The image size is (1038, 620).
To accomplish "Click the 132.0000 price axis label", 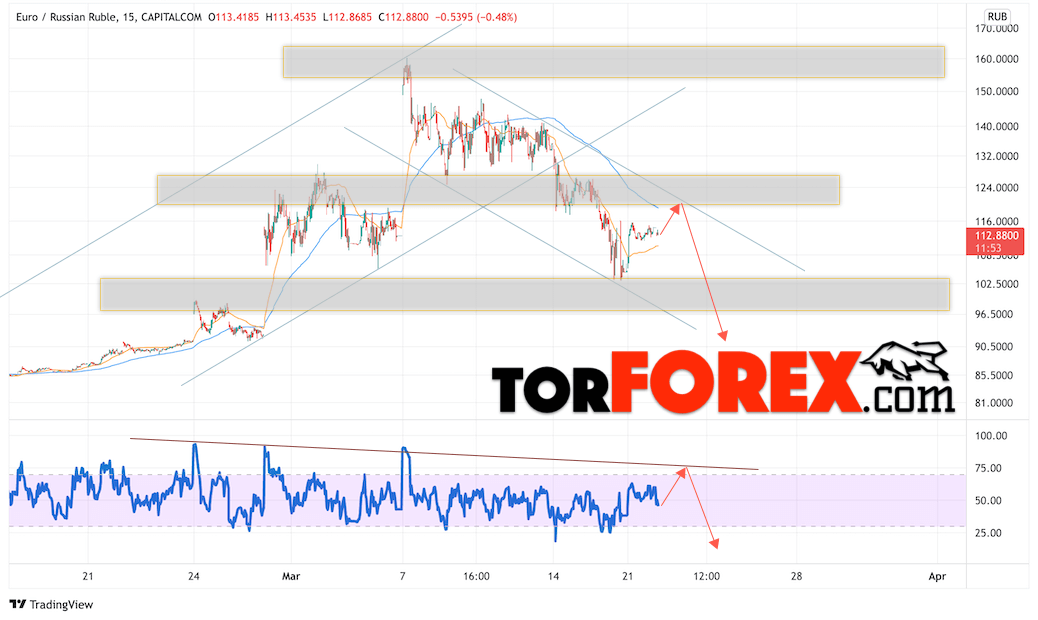I will (996, 156).
